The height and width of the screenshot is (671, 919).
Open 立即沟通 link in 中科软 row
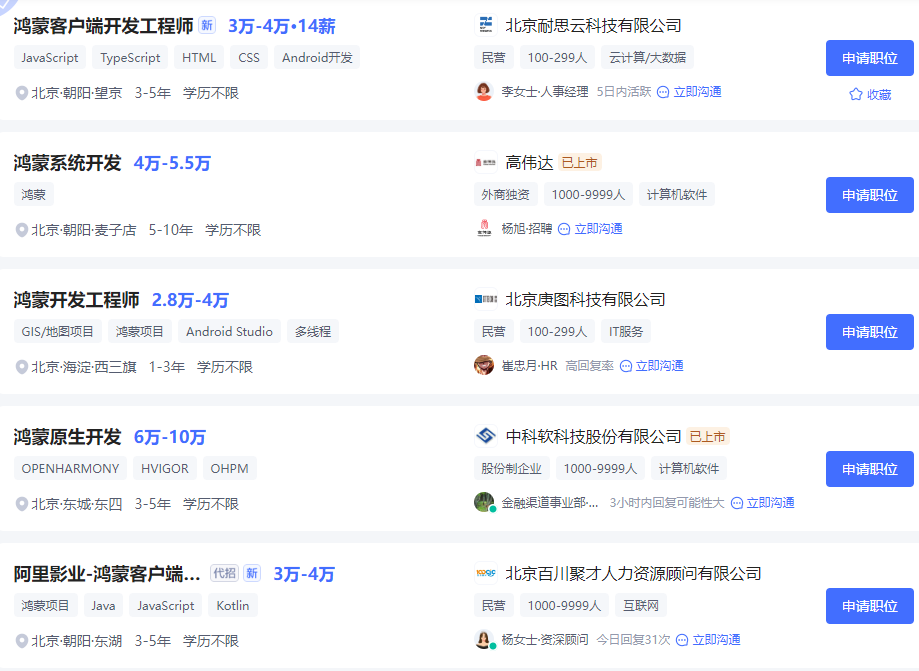770,503
